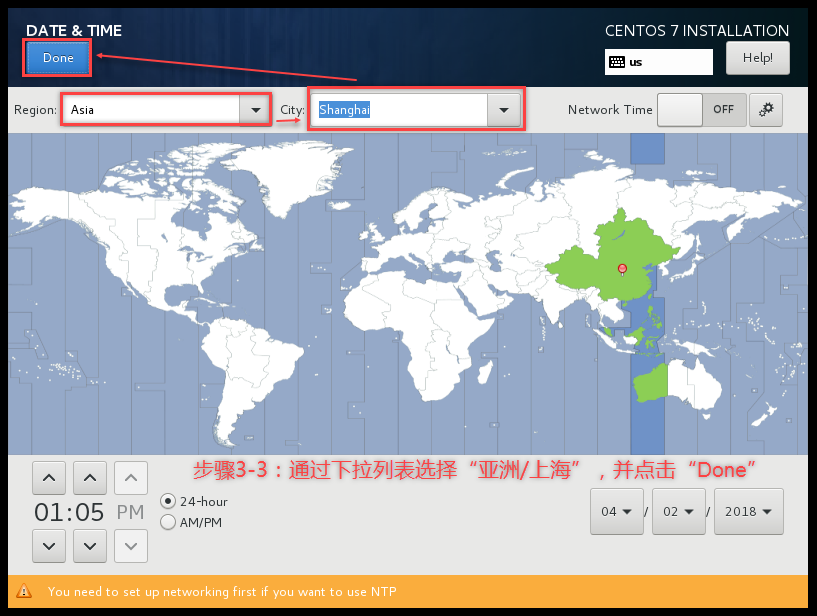
Task: Open the day dropdown showing 02
Action: (678, 511)
